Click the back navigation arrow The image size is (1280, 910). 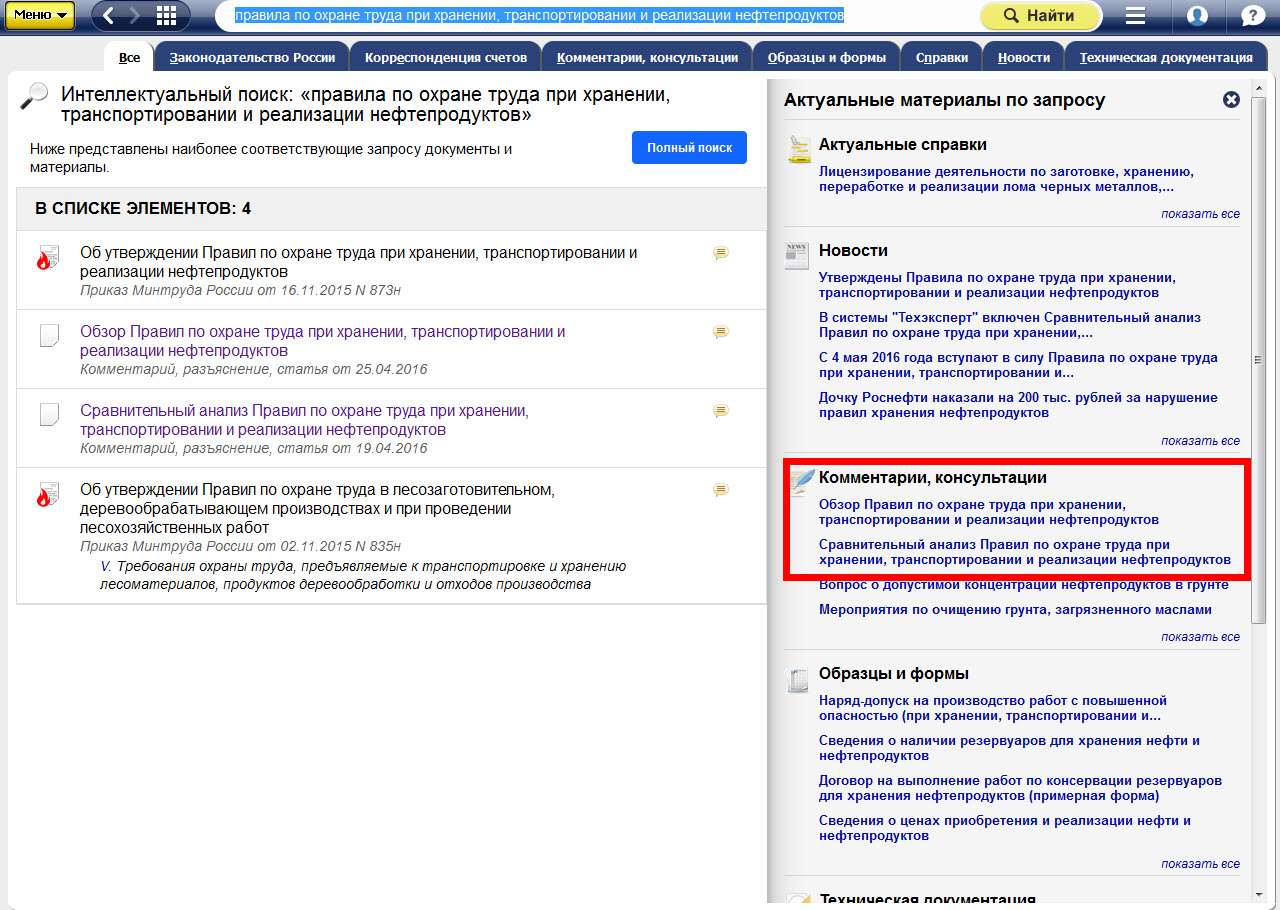(109, 16)
